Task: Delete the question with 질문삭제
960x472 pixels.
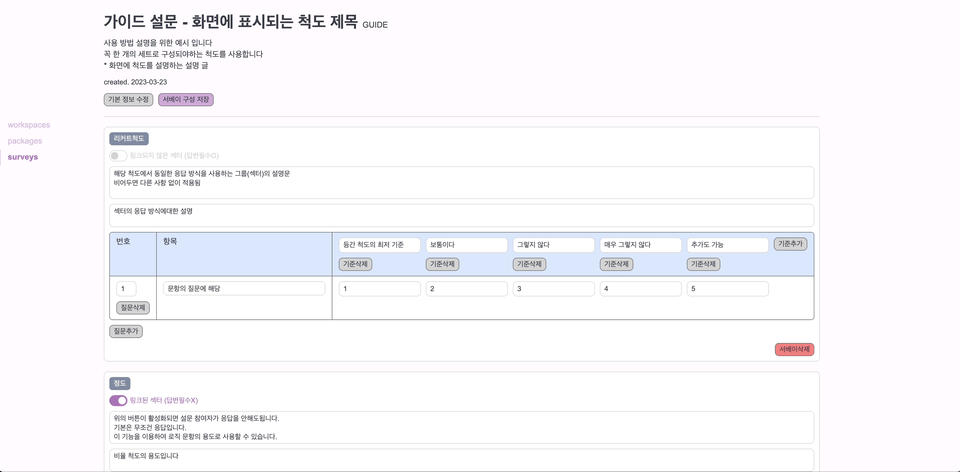Action: [x=133, y=309]
